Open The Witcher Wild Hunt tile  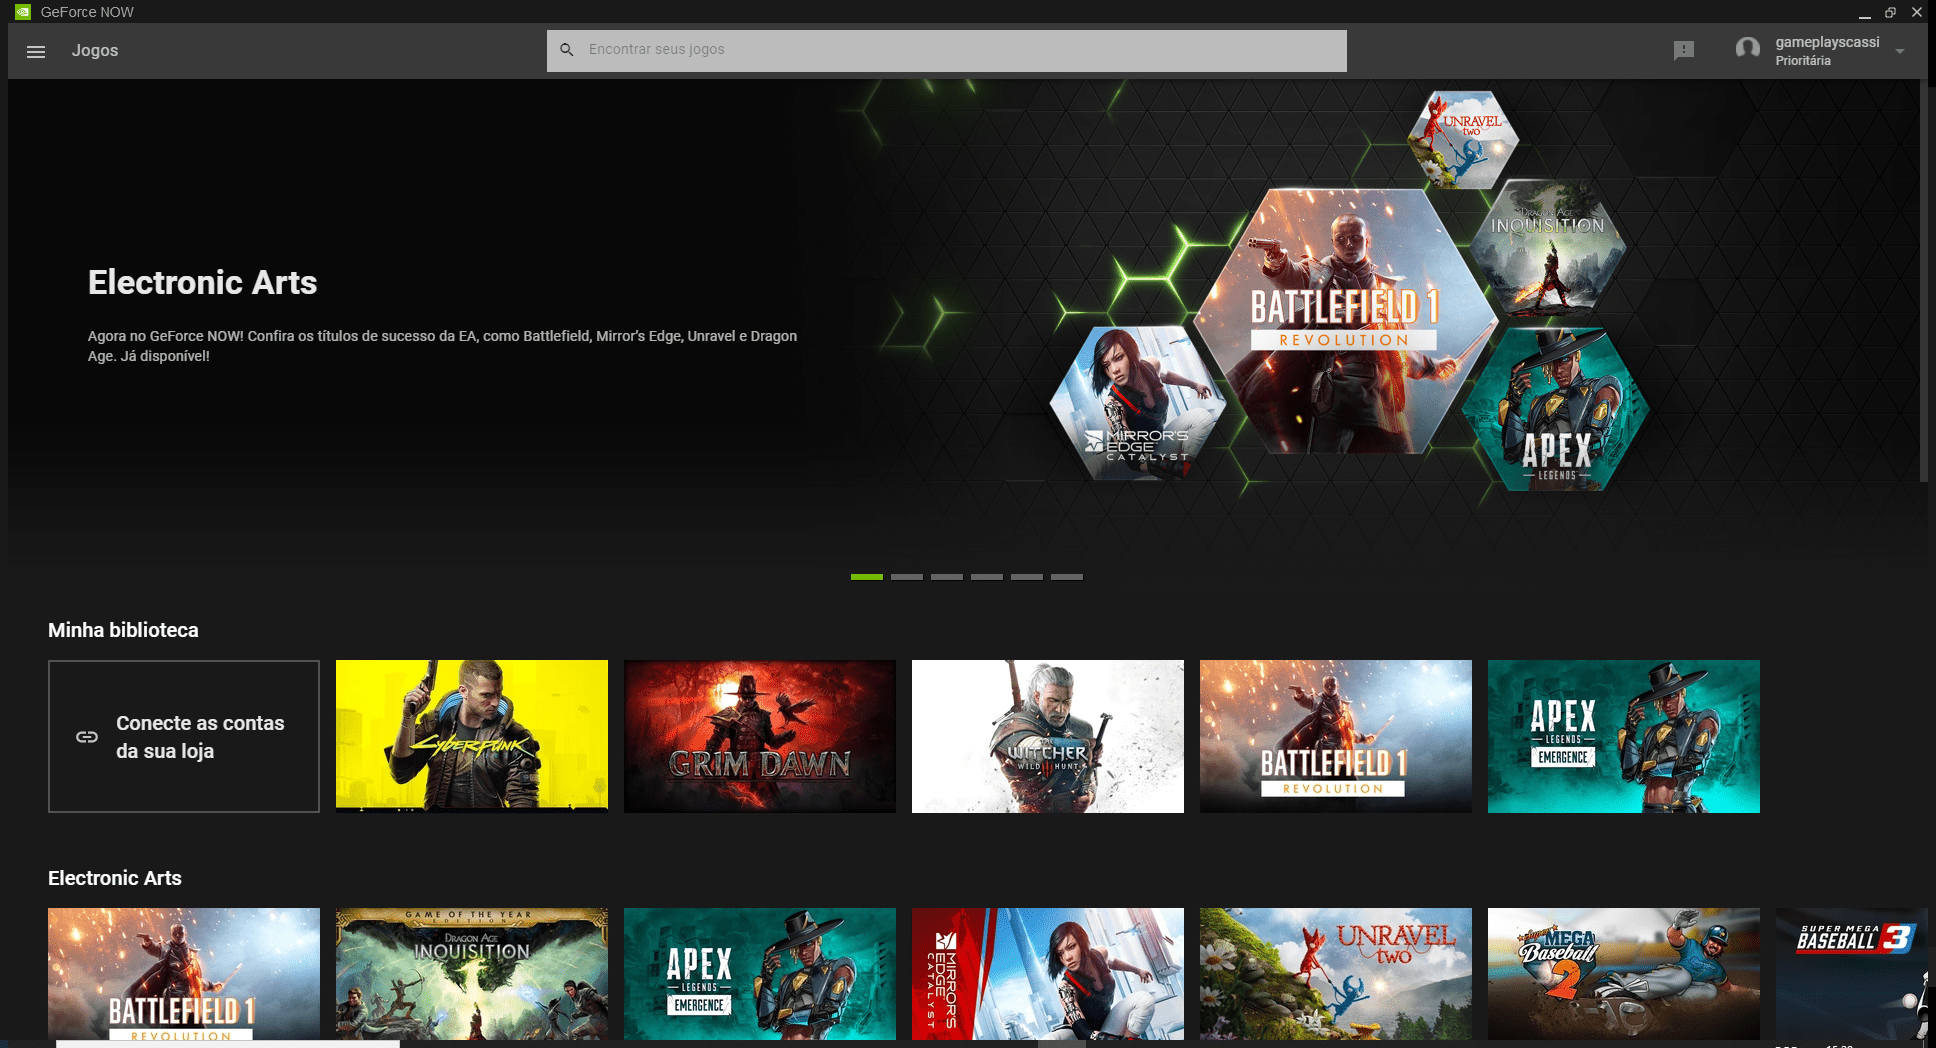(1048, 736)
